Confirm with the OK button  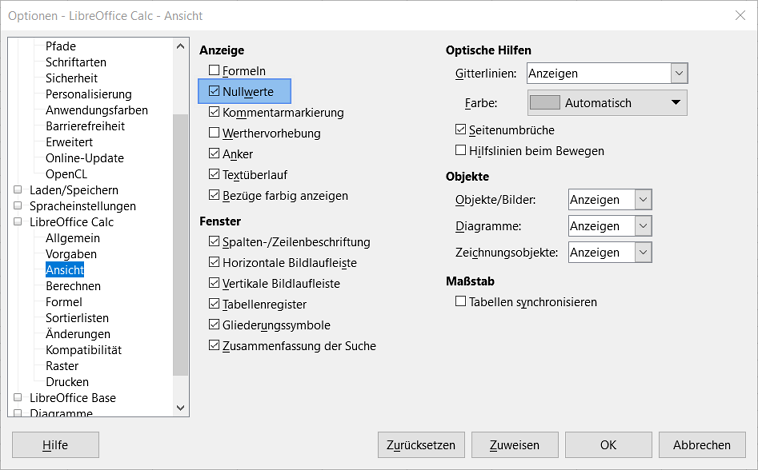click(x=609, y=445)
